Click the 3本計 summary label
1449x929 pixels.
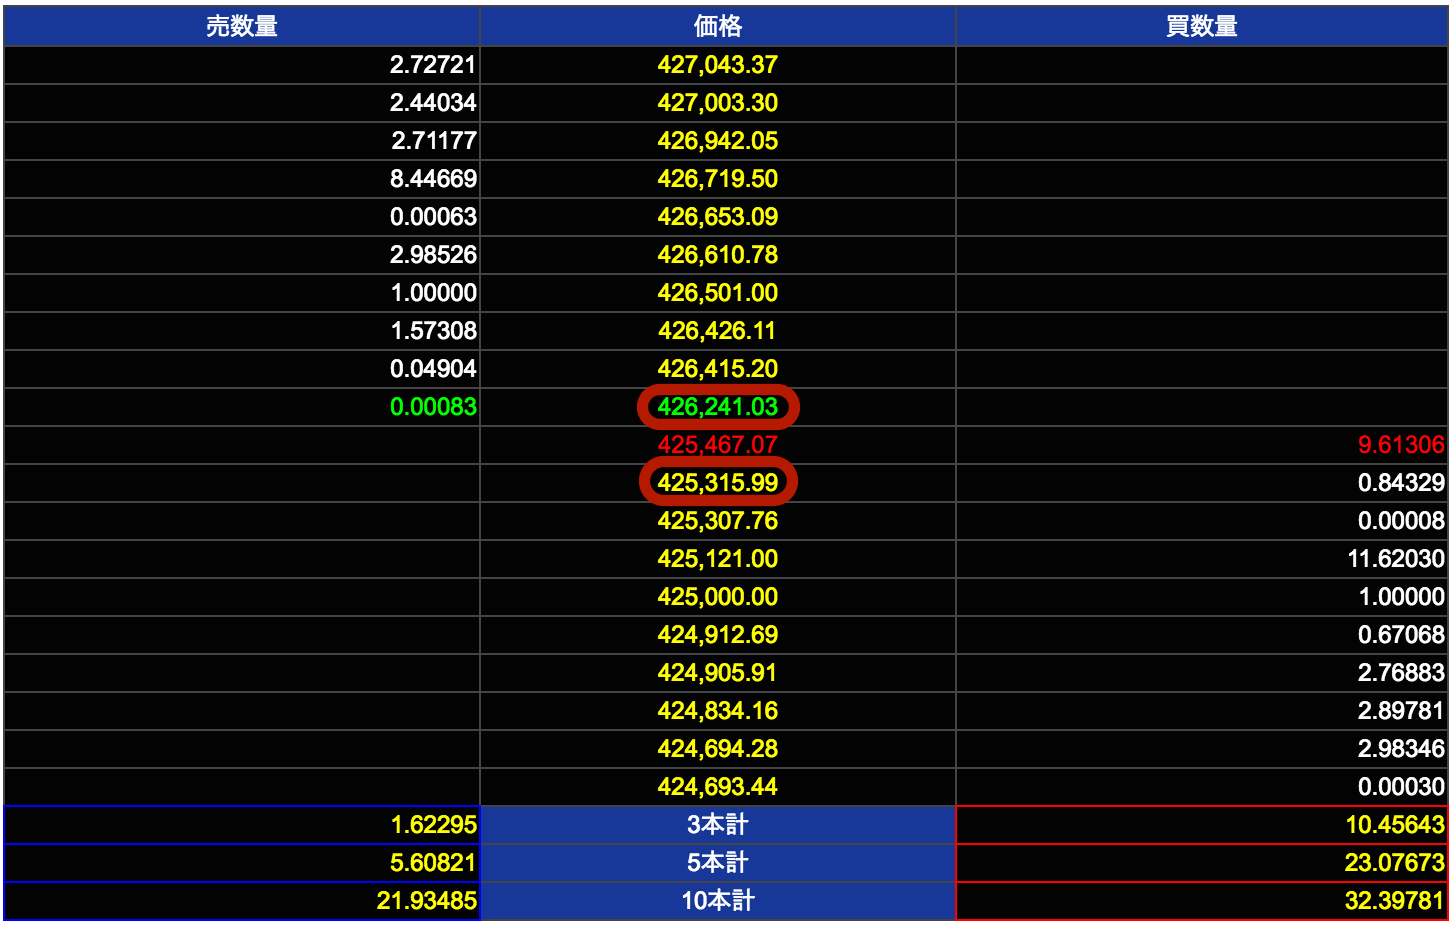click(x=718, y=825)
